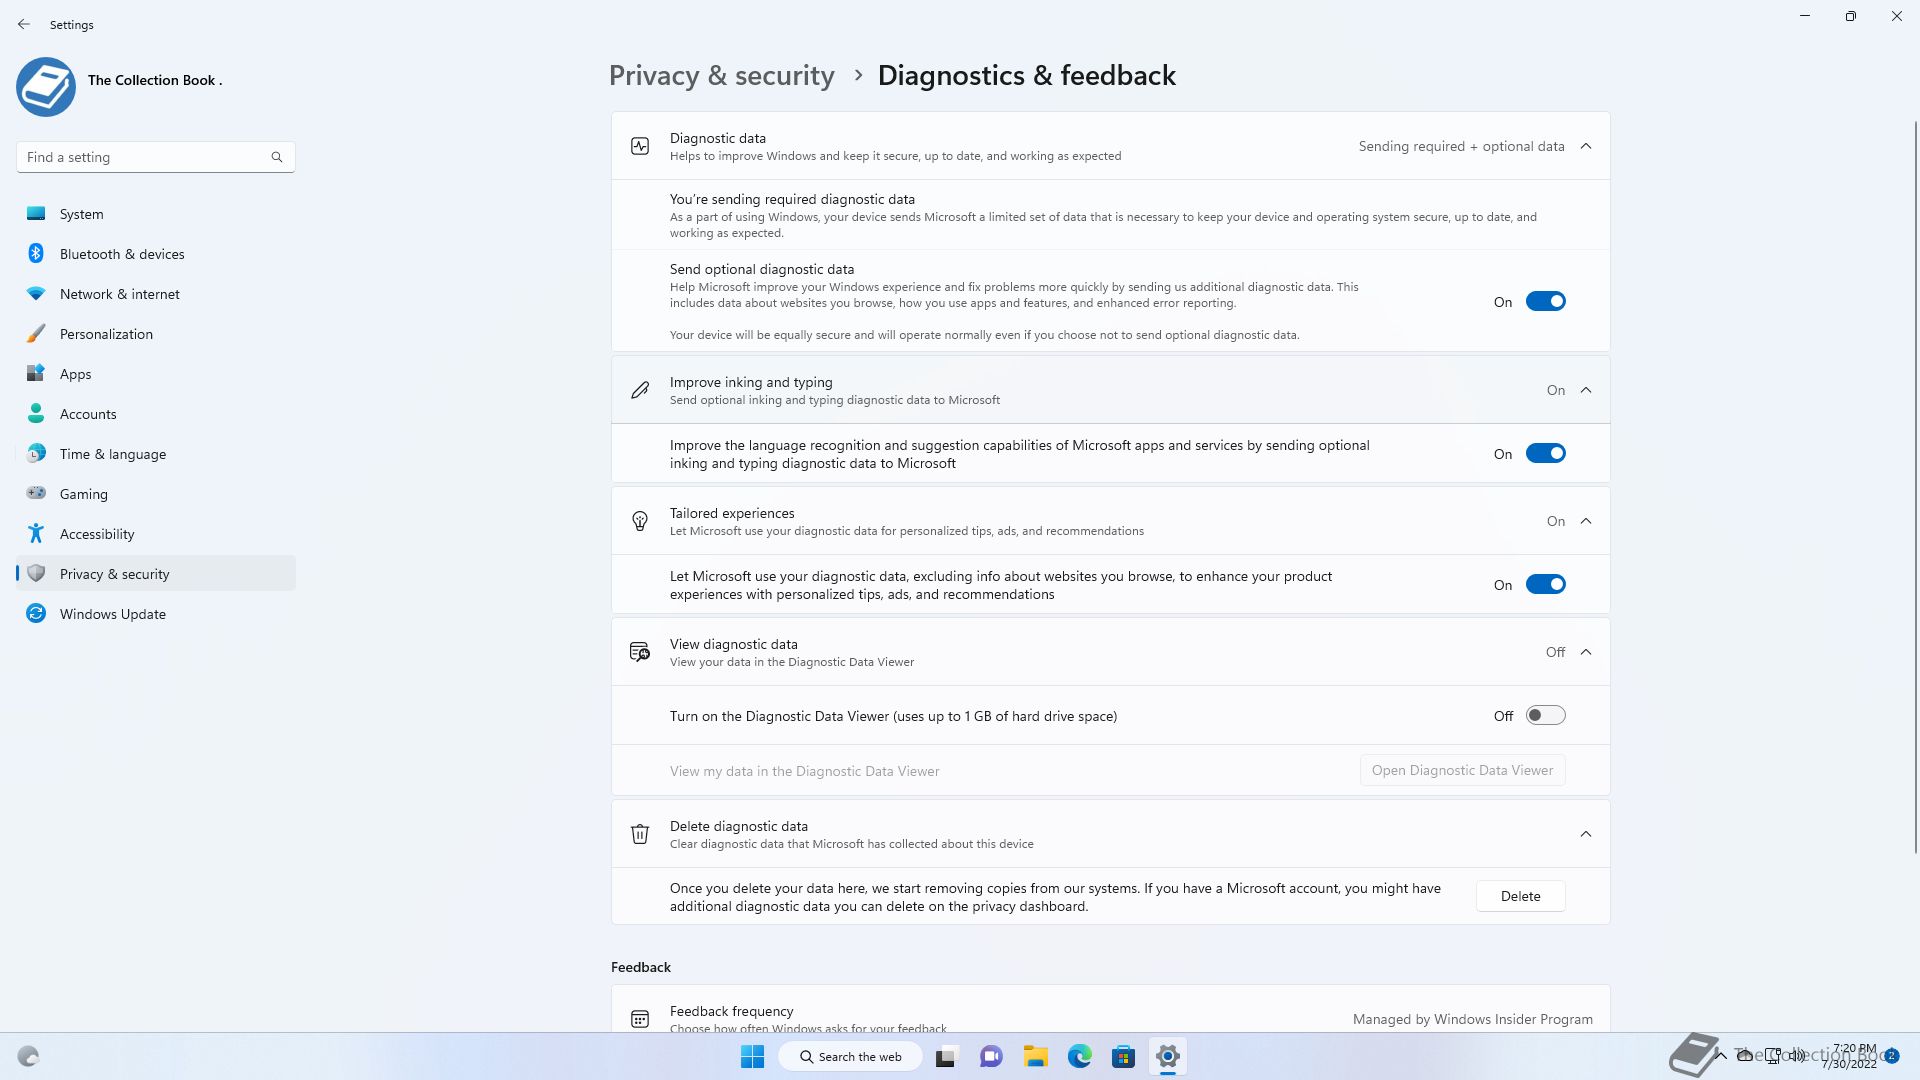Click the Accounts person icon
Screen dimensions: 1920x1080
coord(36,413)
